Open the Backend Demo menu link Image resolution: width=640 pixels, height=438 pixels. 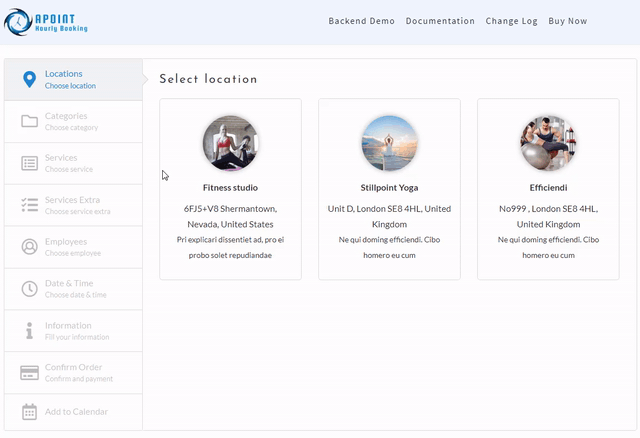tap(361, 21)
